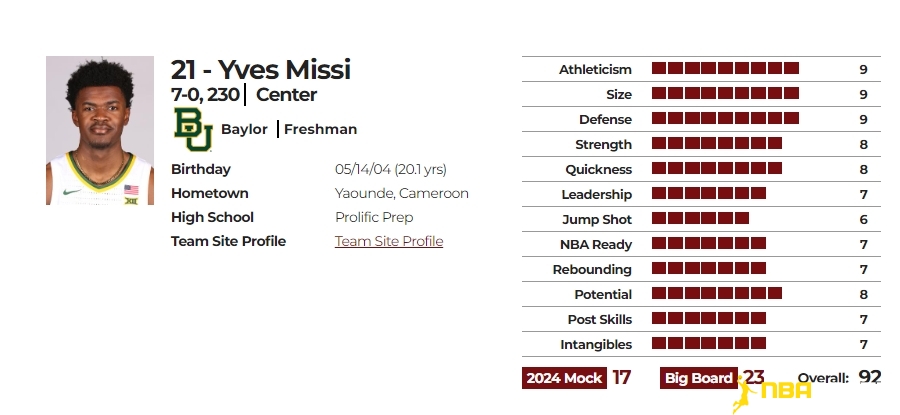Screen dimensions: 900x415
Task: Click Yves Missi's player headshot photo
Action: pos(100,130)
